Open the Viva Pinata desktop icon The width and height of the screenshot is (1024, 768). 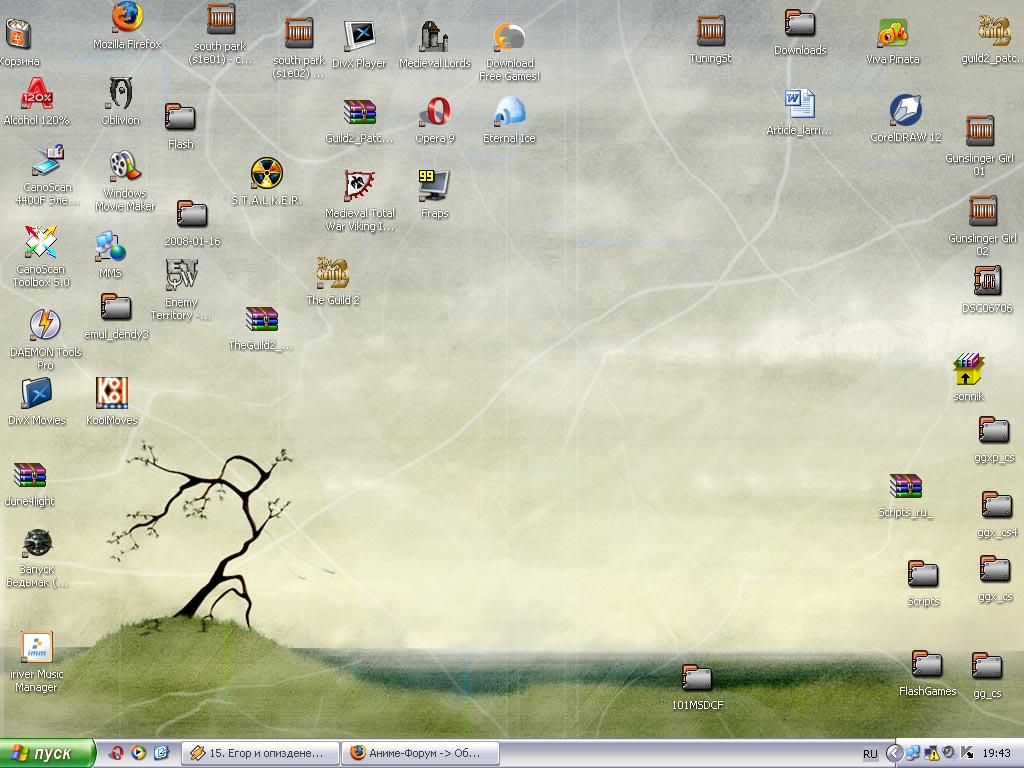[x=892, y=34]
